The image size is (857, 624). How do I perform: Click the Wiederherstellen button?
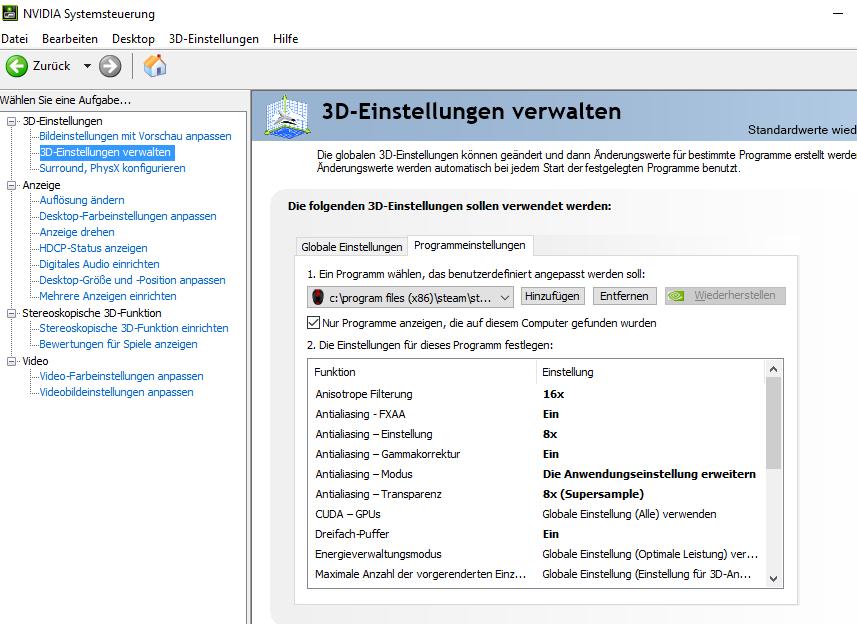pyautogui.click(x=725, y=296)
